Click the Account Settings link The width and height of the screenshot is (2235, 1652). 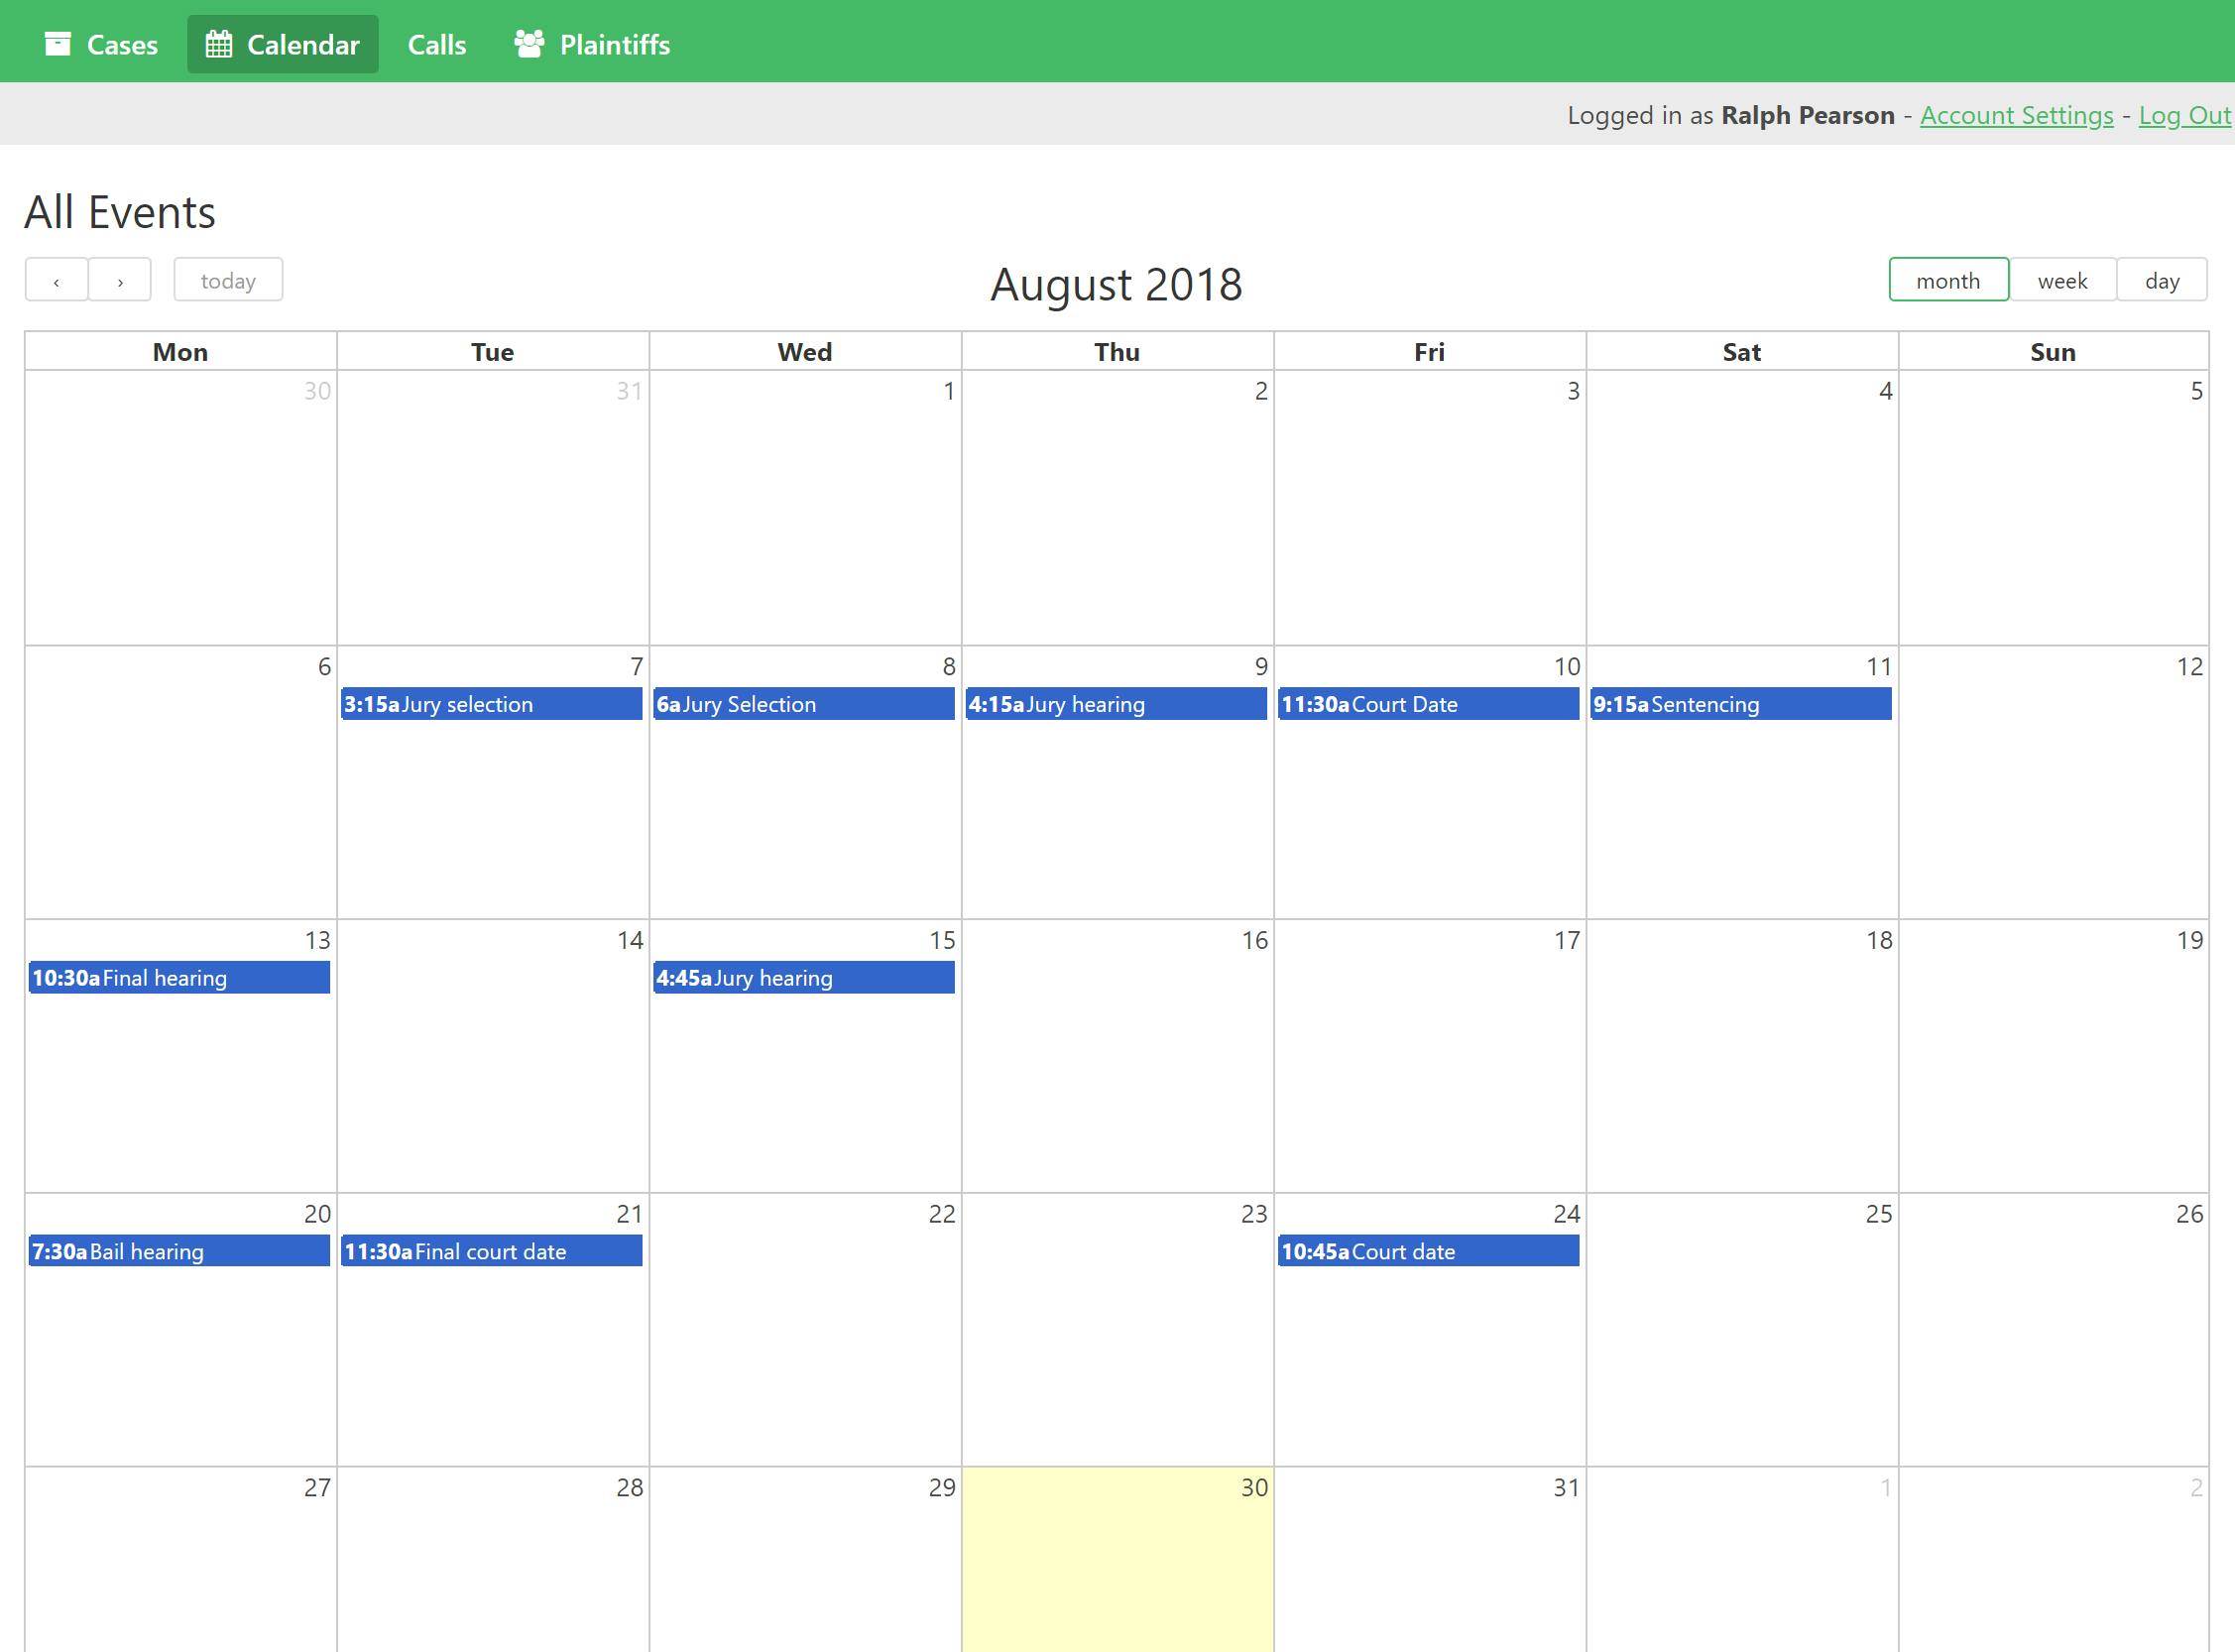[2017, 113]
